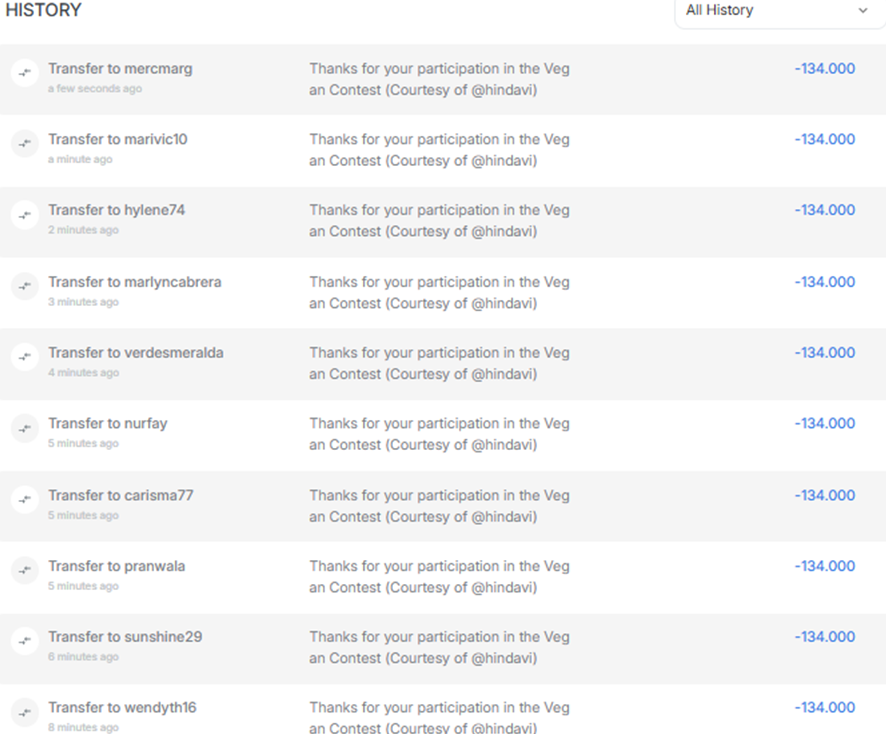
Task: Click transfer icon beside carisma77 row
Action: (x=25, y=500)
